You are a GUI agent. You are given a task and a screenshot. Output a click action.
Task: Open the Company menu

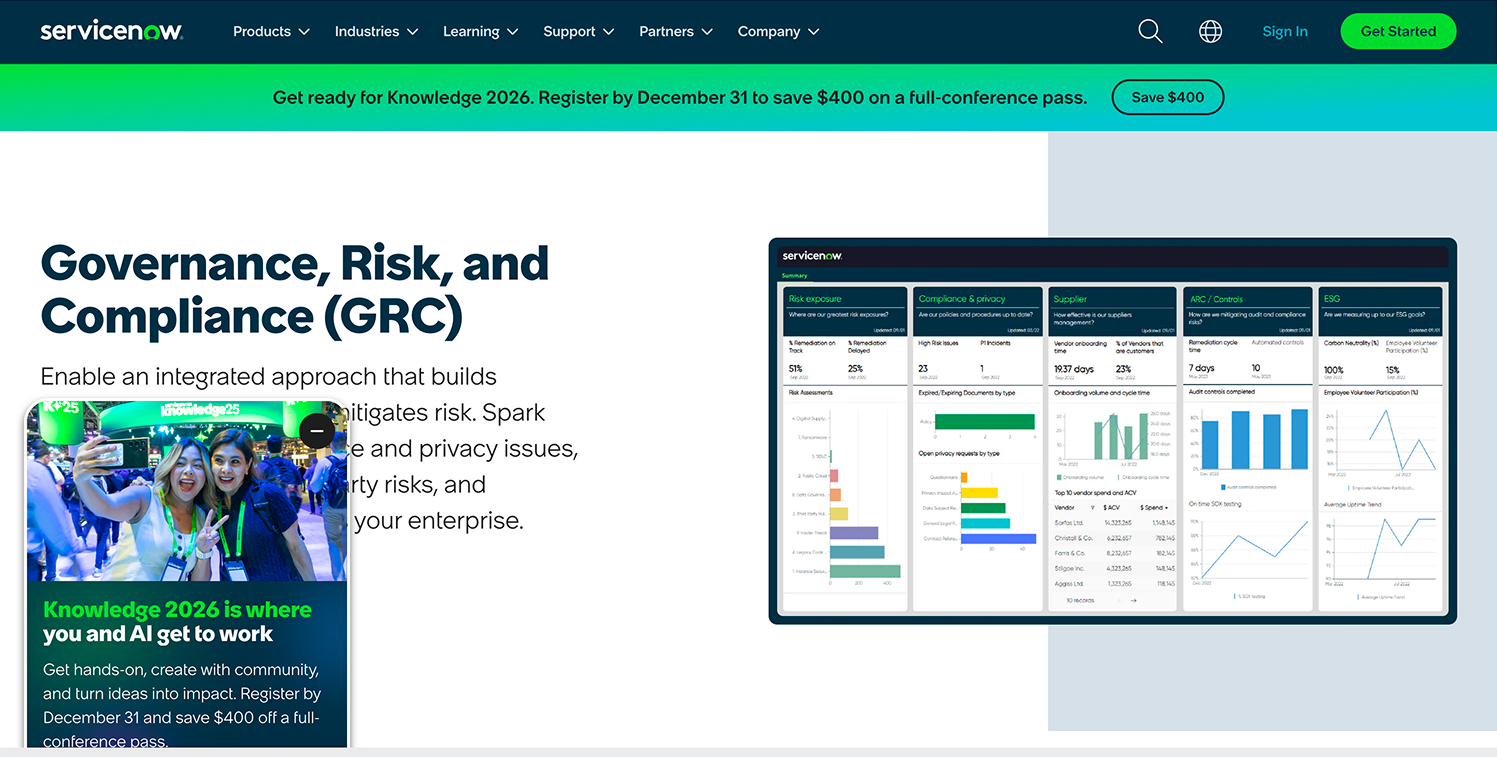point(777,31)
